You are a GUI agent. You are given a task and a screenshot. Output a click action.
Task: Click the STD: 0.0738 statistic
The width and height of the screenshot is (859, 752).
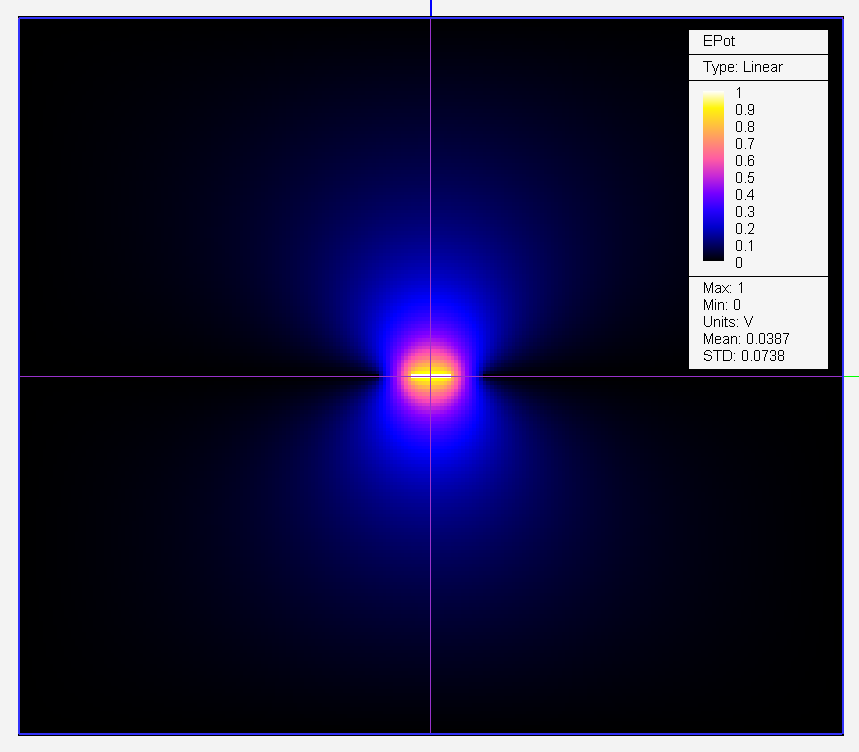pos(743,356)
